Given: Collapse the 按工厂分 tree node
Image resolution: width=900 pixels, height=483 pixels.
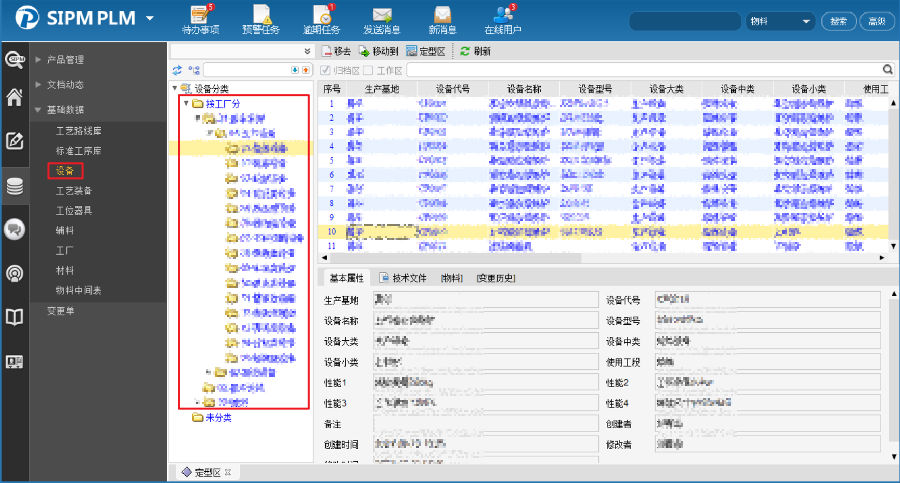Looking at the screenshot, I should (x=186, y=104).
